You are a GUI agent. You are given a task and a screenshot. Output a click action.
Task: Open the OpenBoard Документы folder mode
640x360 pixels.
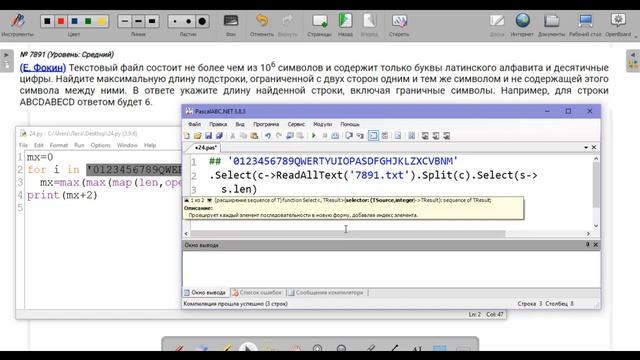coord(551,24)
